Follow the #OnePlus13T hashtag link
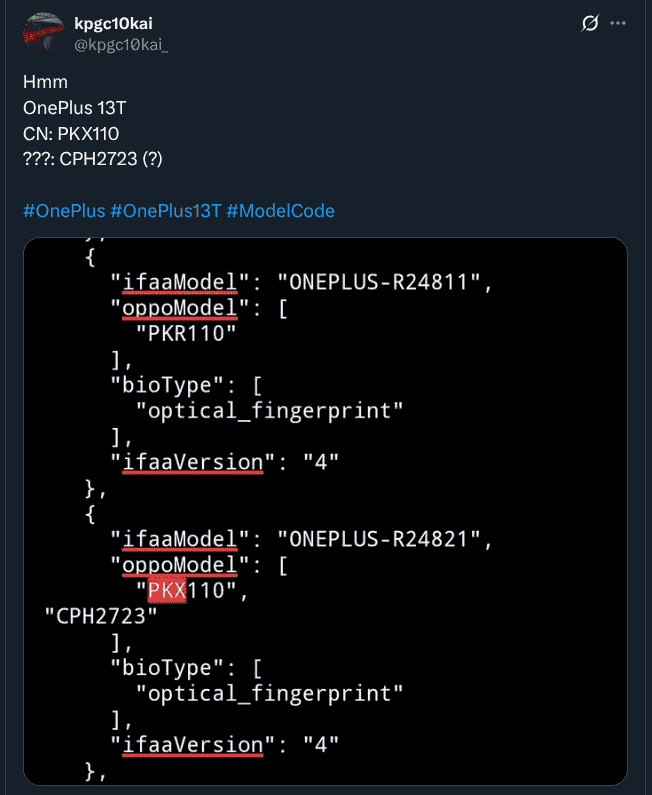 coord(166,211)
